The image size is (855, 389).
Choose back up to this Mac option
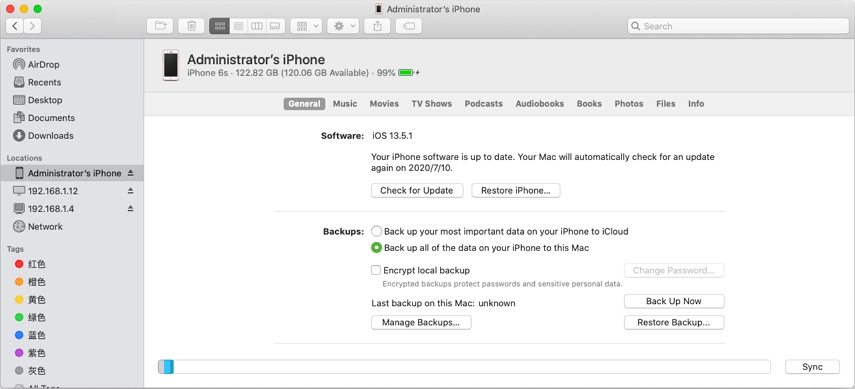pos(376,248)
